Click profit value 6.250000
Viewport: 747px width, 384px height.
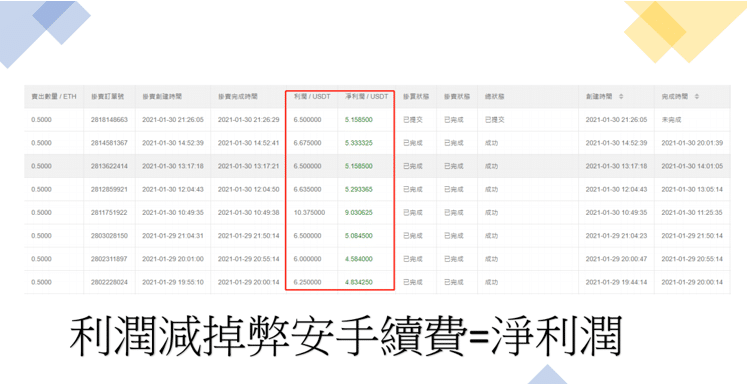[x=308, y=283]
